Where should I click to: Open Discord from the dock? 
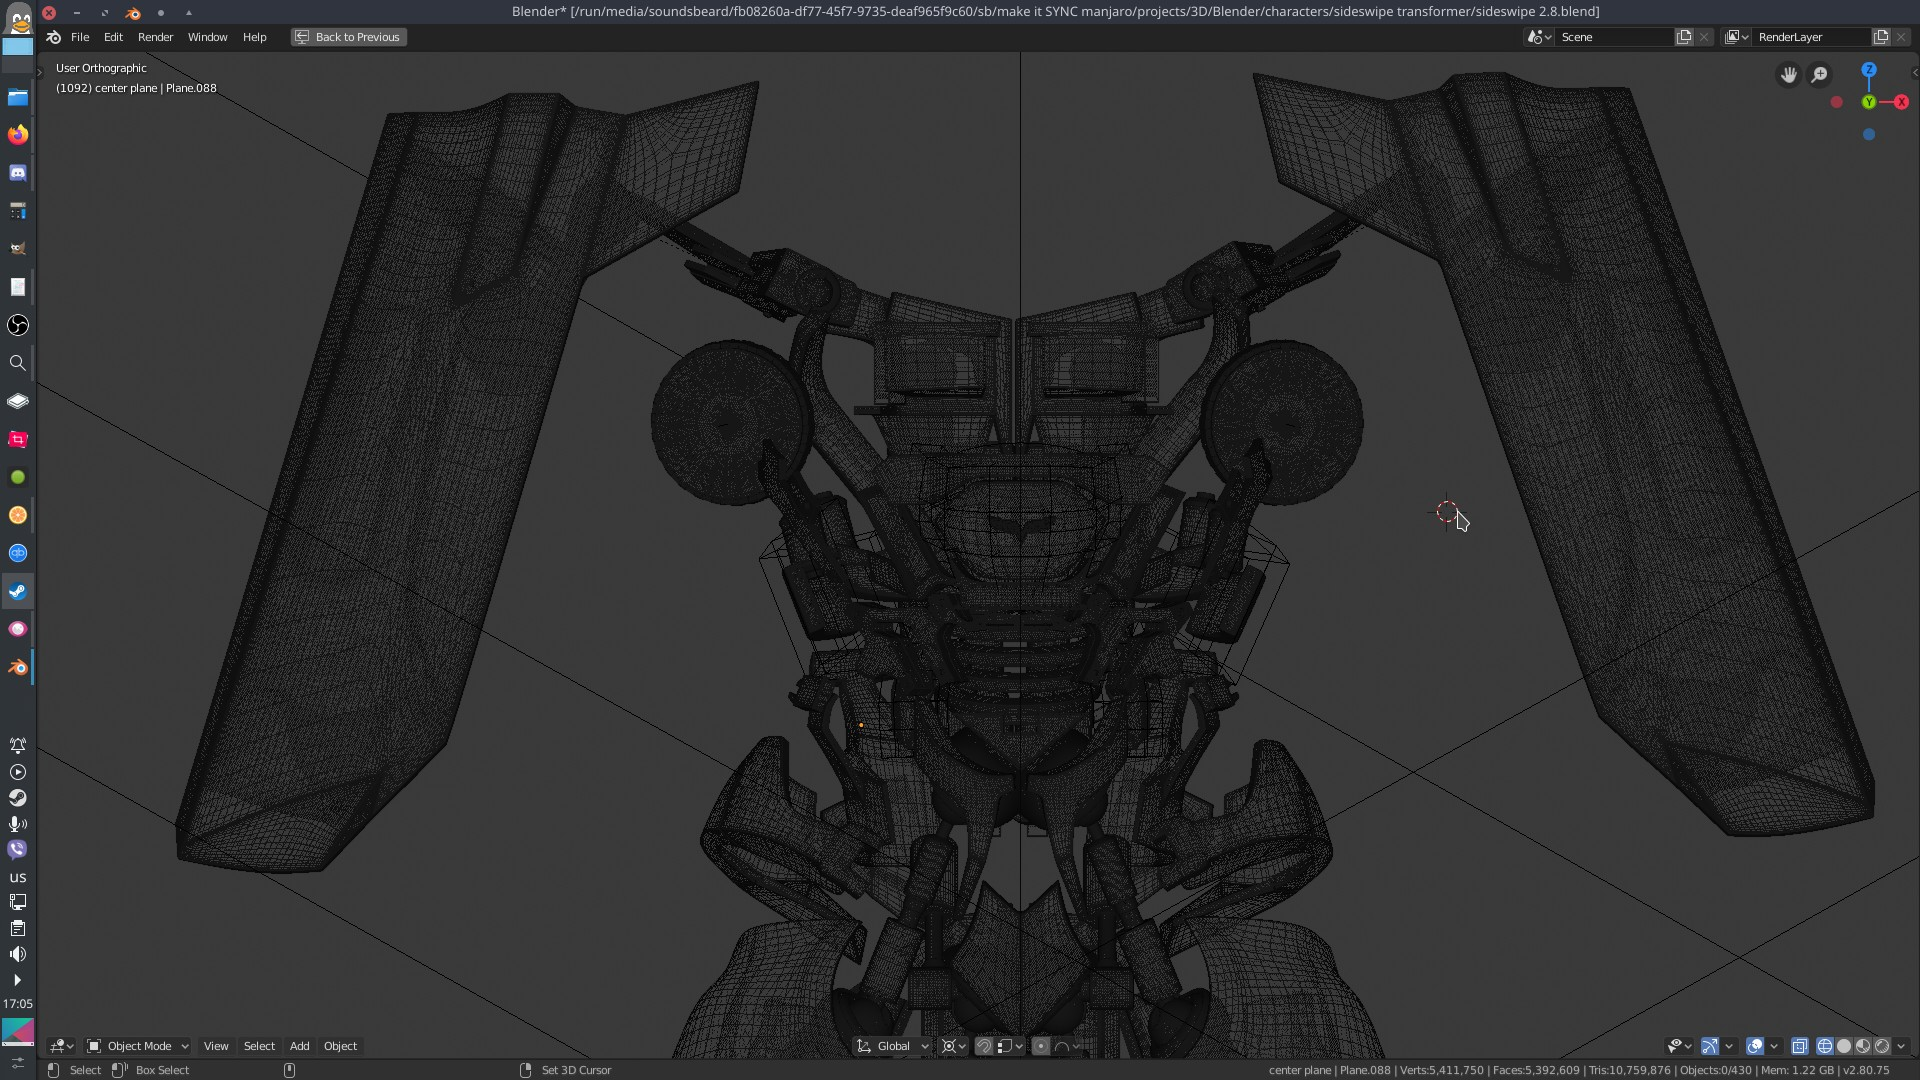18,173
